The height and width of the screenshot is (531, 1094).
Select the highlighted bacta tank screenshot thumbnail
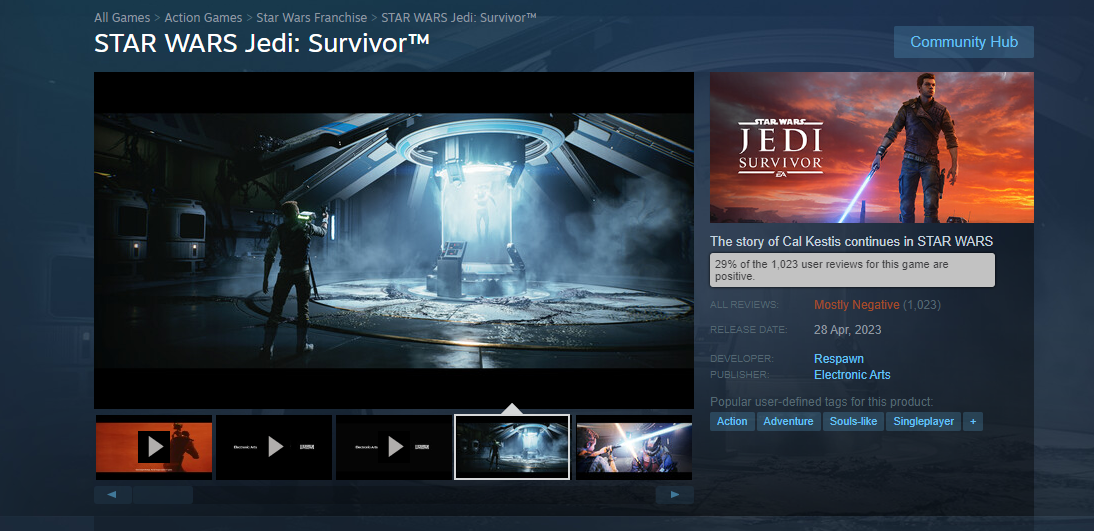click(x=512, y=447)
